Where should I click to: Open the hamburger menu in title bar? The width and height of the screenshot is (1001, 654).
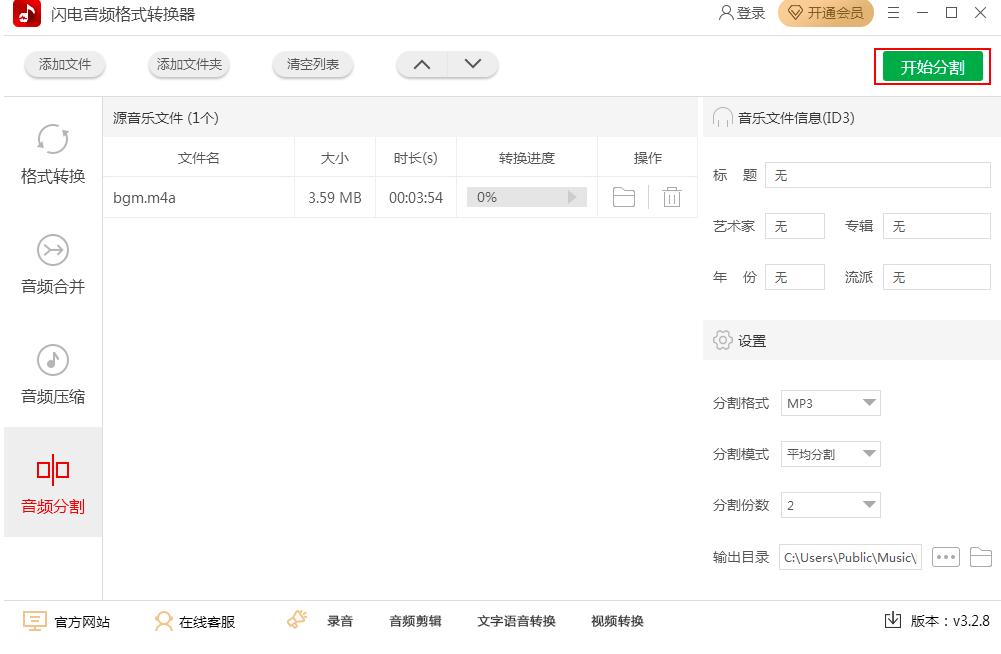pos(893,13)
